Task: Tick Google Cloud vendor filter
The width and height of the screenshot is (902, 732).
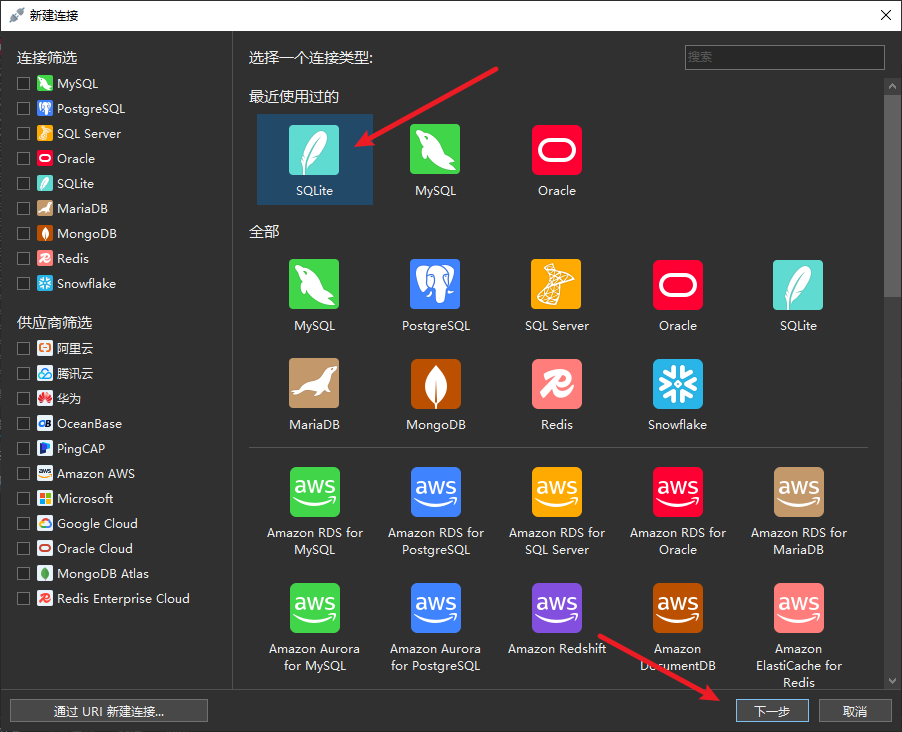Action: (x=24, y=524)
